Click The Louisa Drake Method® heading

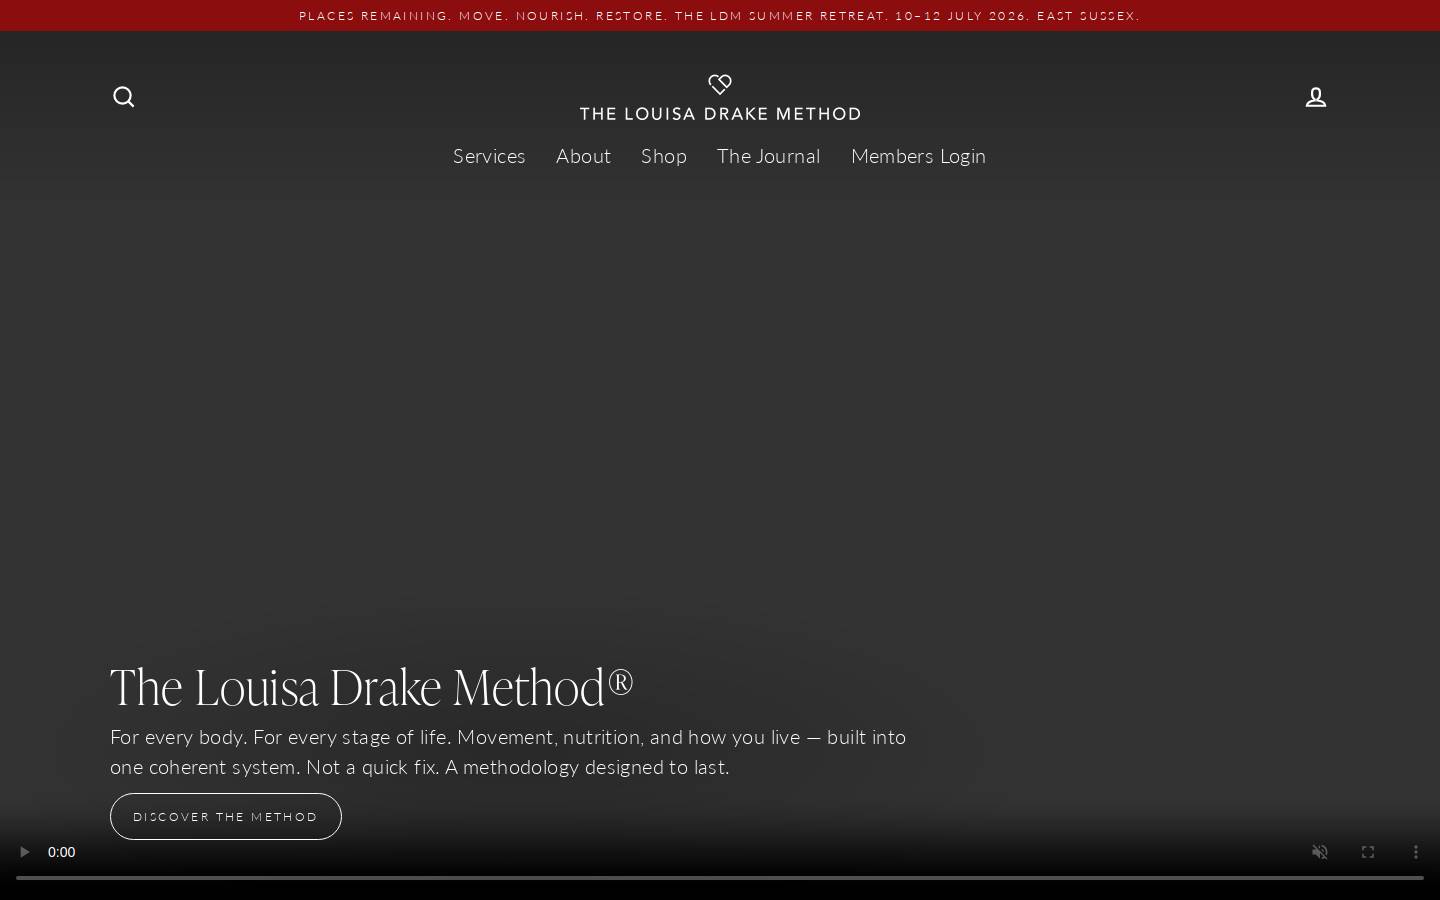372,687
